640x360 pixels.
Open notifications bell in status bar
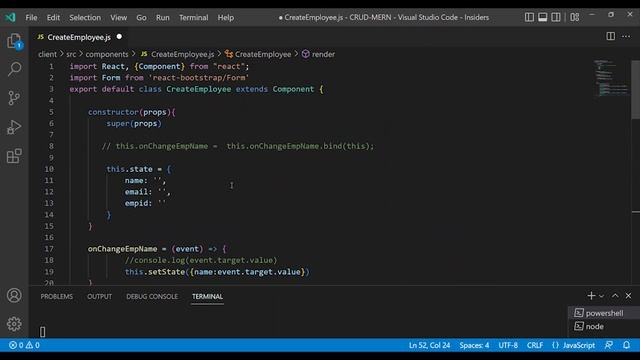coord(627,345)
